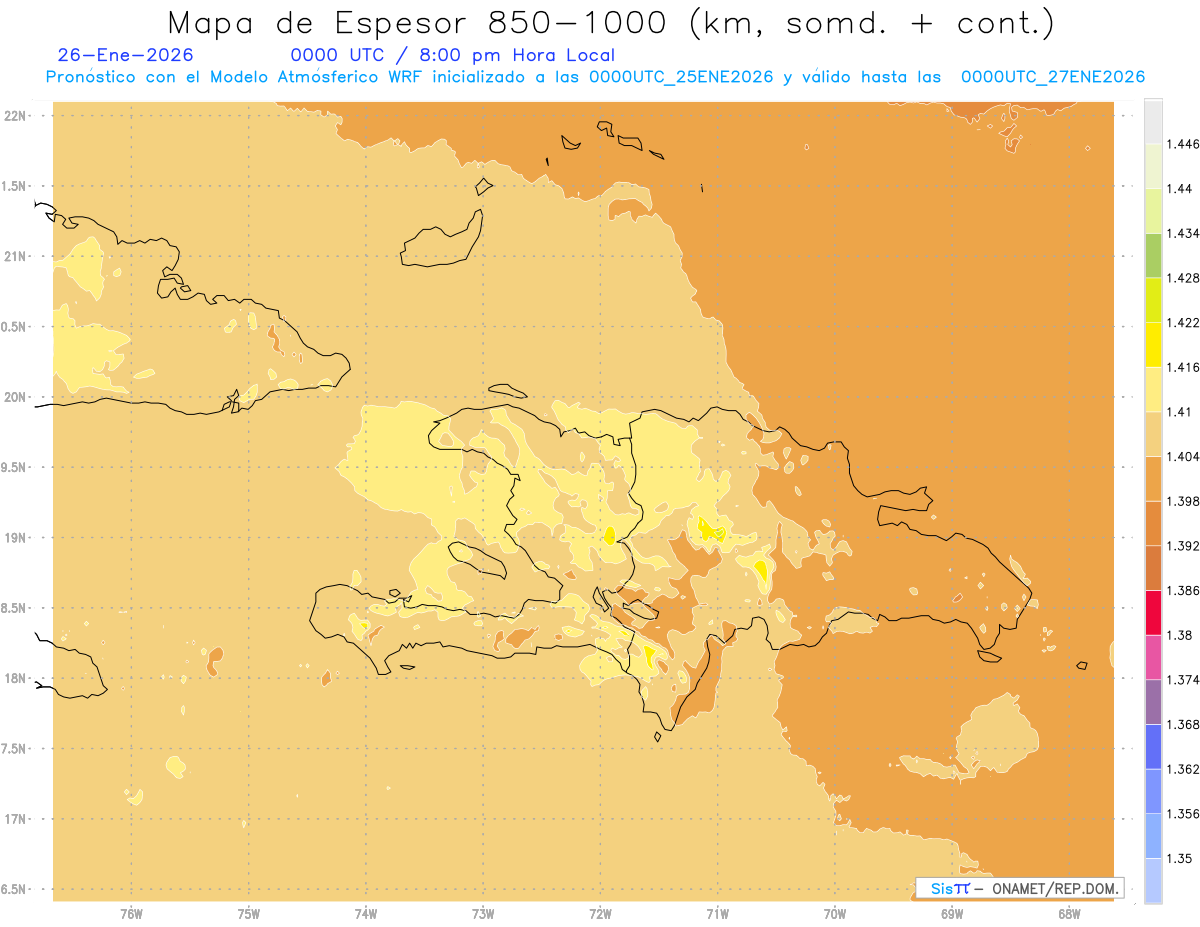Click the '21N' latitude label
The width and height of the screenshot is (1200, 927).
[15, 257]
